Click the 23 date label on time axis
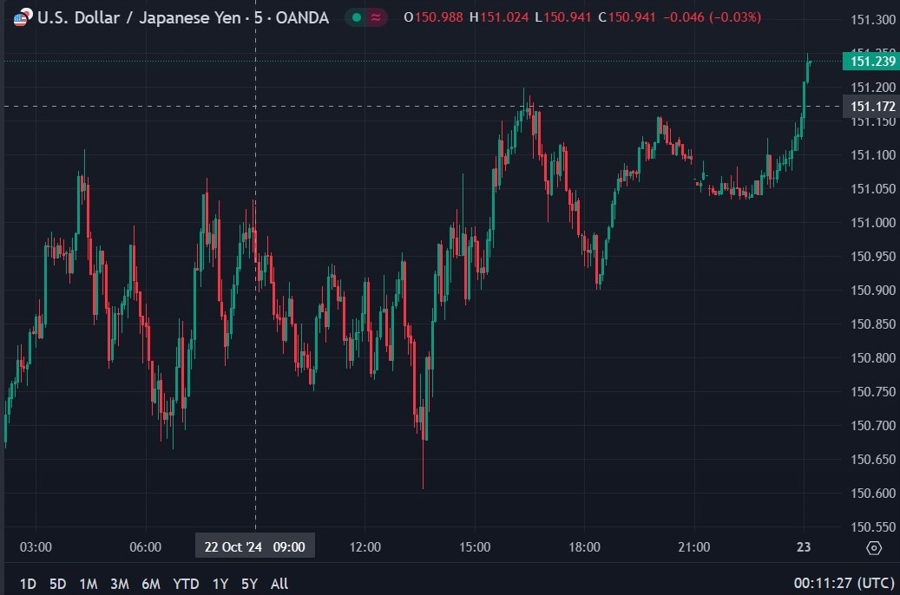Viewport: 900px width, 595px height. [x=805, y=547]
